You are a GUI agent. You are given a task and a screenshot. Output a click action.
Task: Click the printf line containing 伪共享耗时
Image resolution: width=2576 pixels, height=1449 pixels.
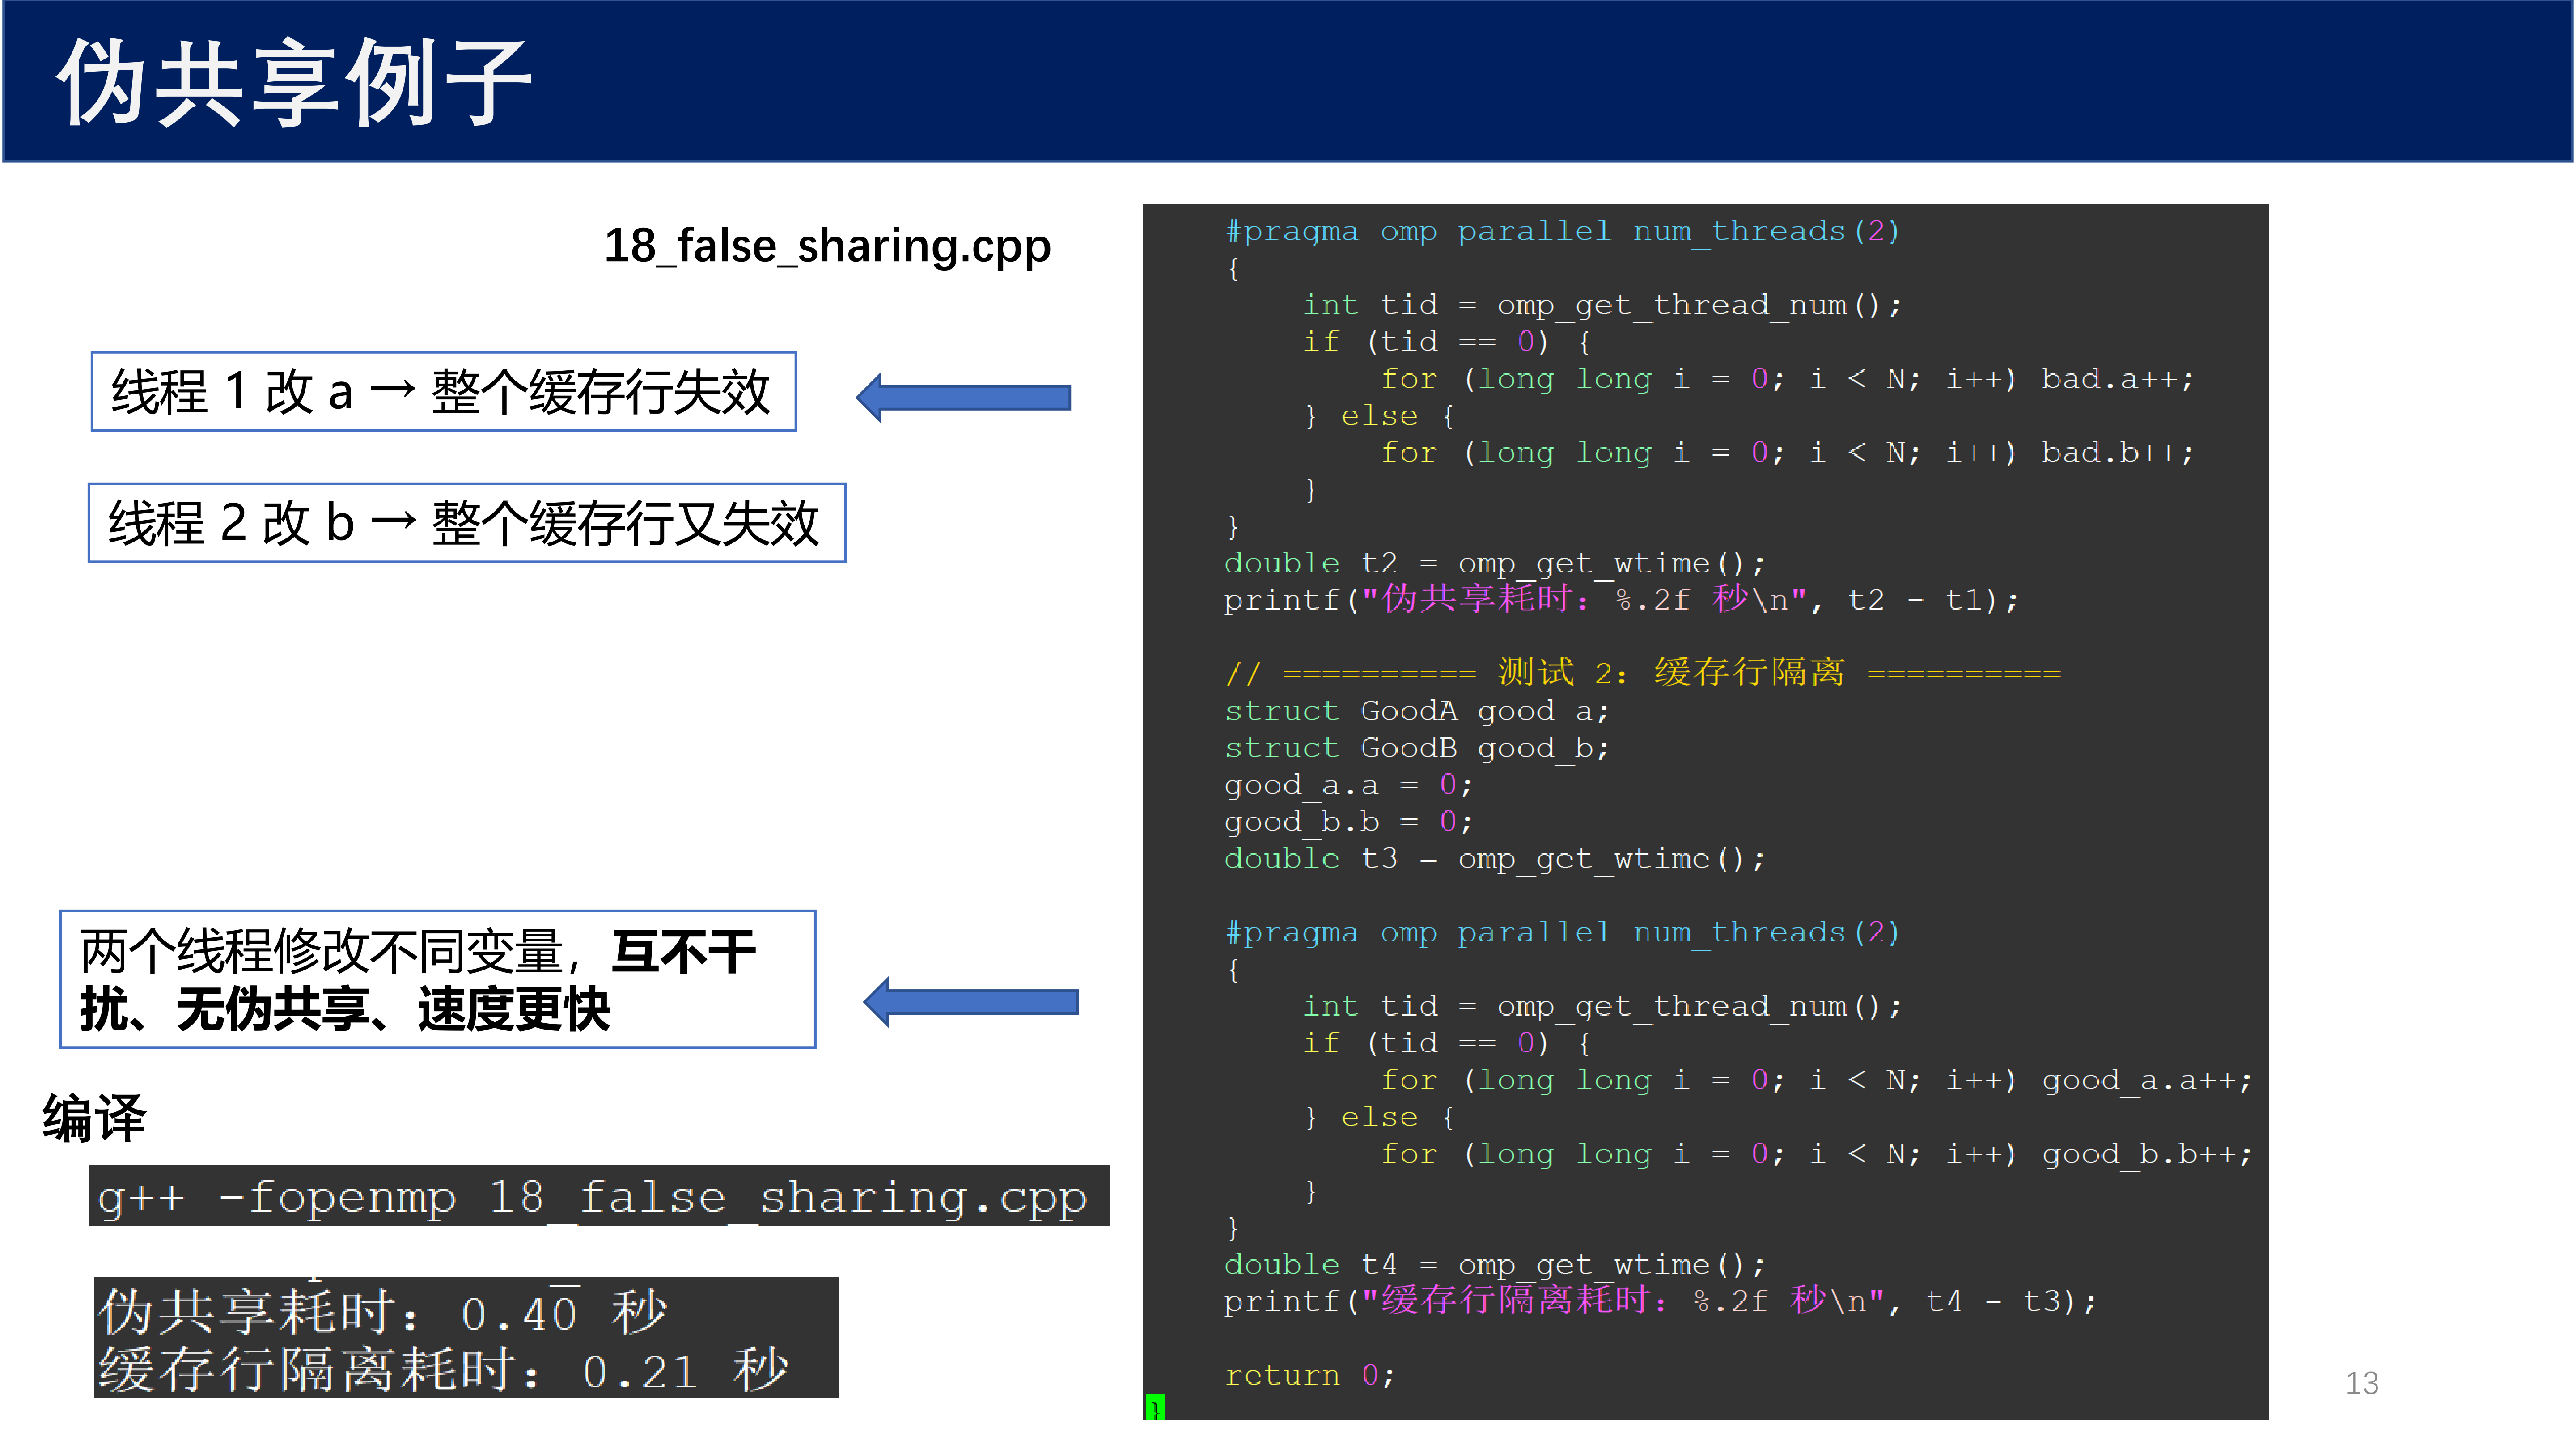(x=1621, y=600)
